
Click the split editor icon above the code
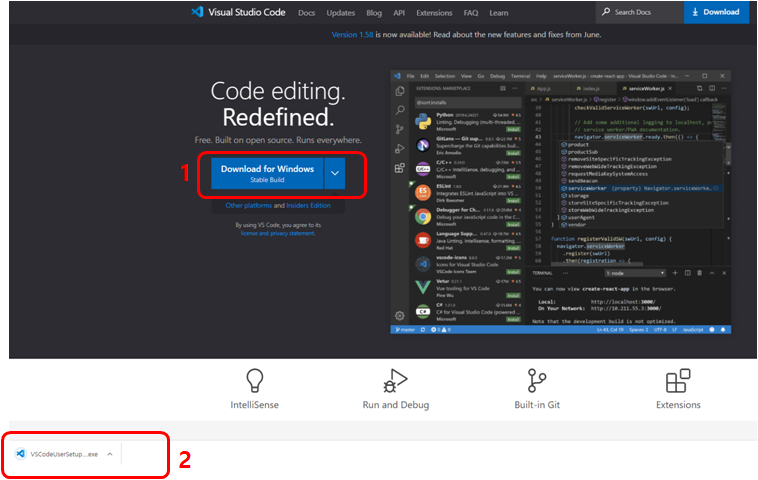pos(712,88)
